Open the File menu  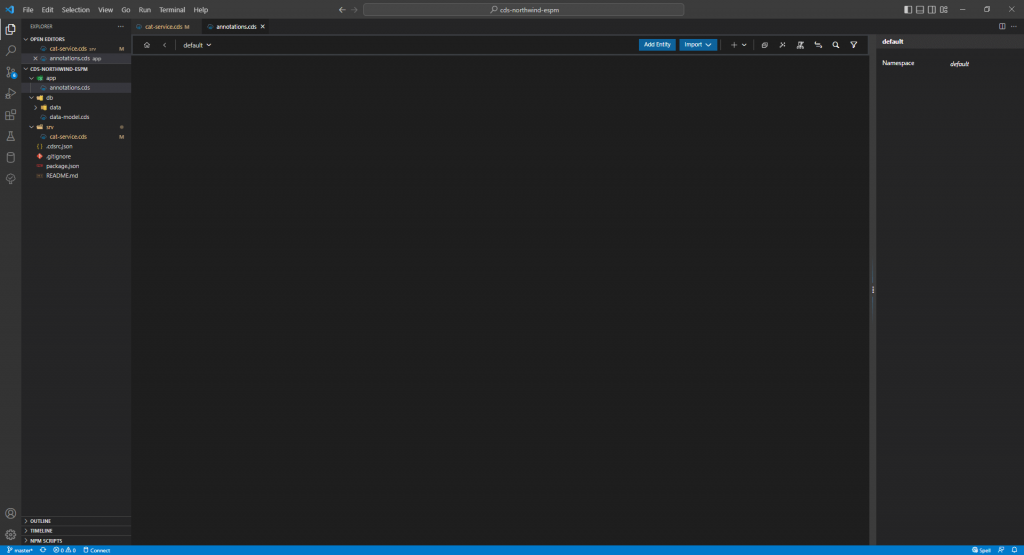(x=28, y=10)
